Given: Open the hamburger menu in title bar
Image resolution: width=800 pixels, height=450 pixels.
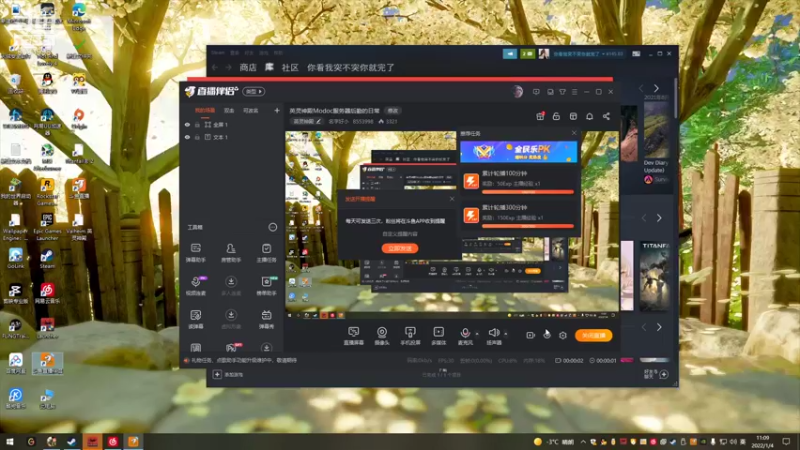Looking at the screenshot, I should tap(574, 92).
